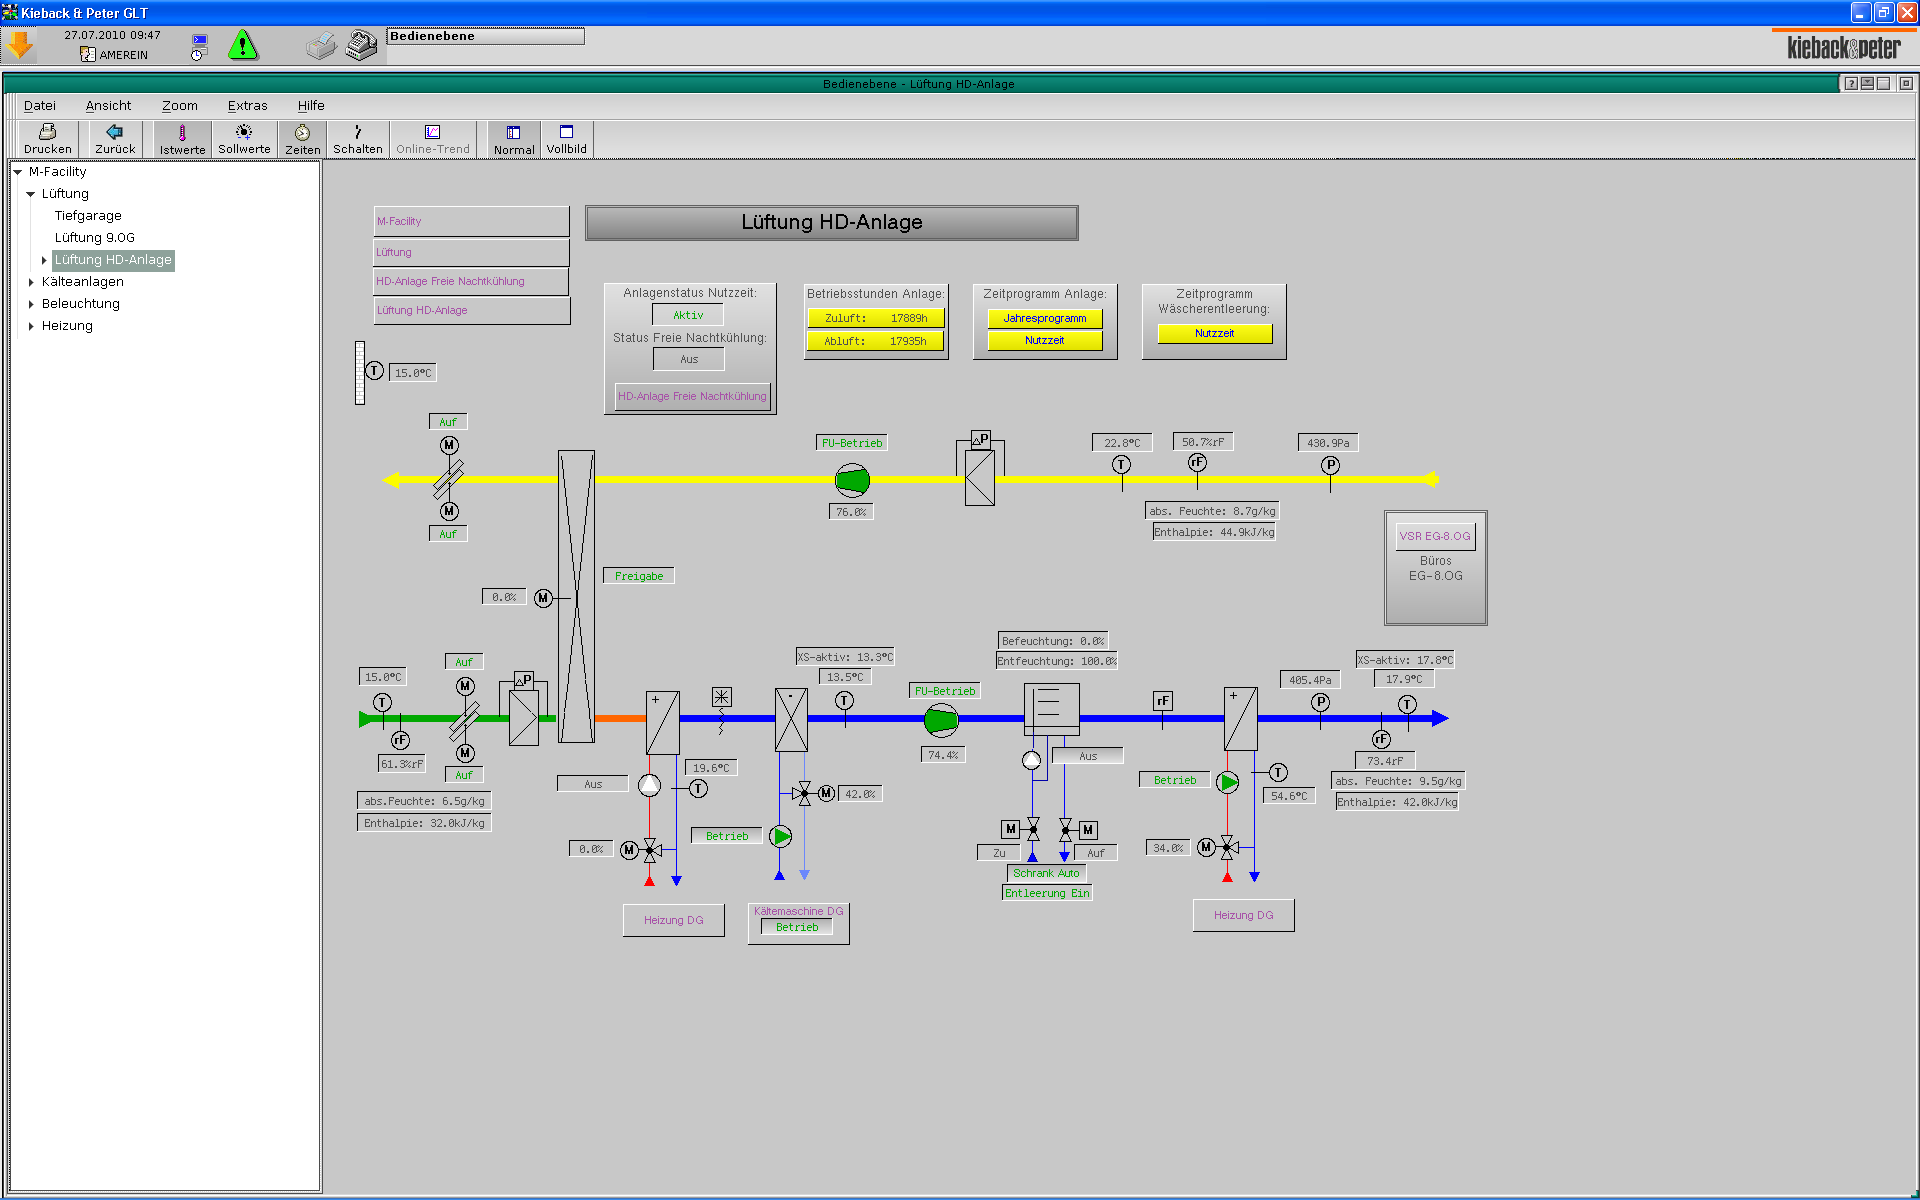
Task: Expand the Kälteanlagen tree node
Action: pos(31,282)
